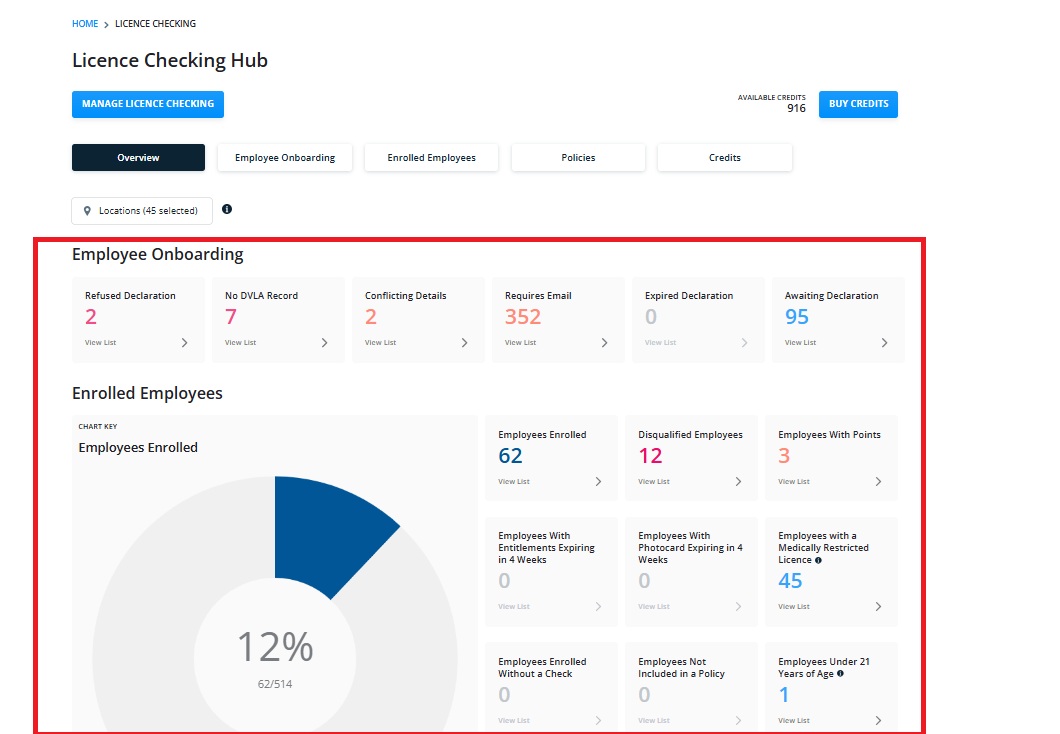This screenshot has height=734, width=1060.
Task: Follow the HOME breadcrumb link
Action: point(85,24)
